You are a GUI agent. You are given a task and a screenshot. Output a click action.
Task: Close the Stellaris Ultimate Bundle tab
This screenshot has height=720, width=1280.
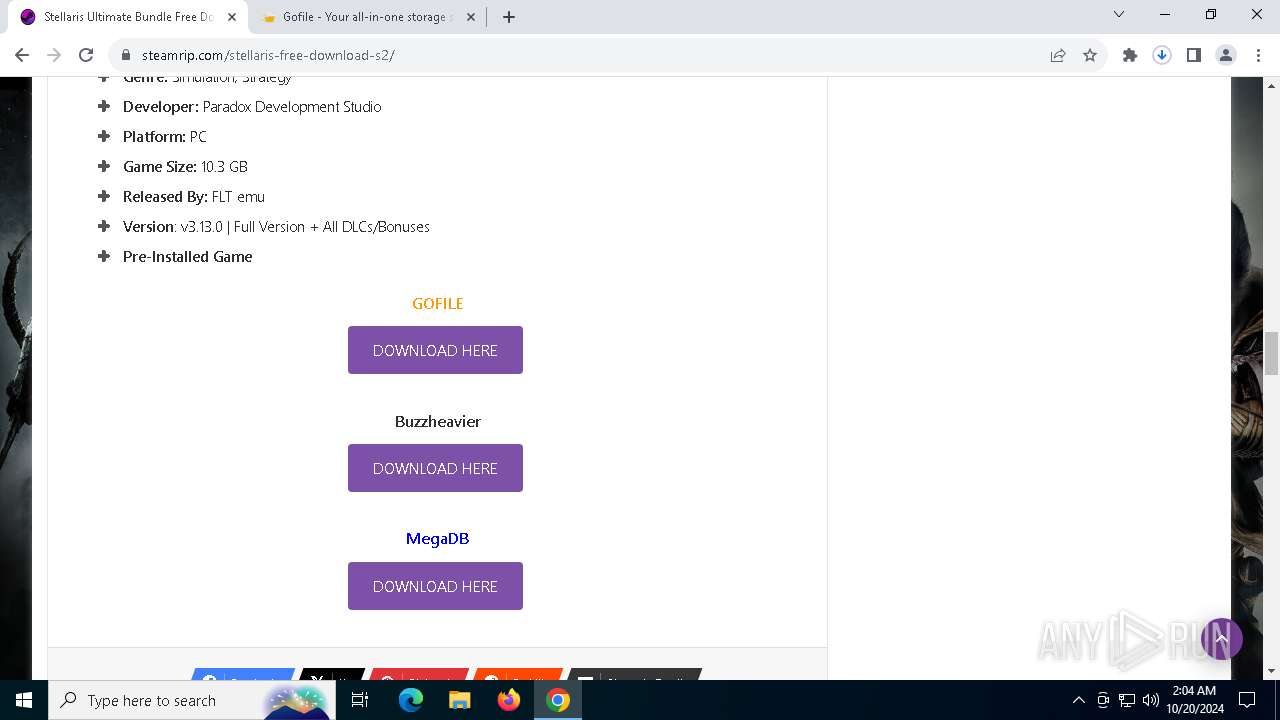tap(232, 17)
